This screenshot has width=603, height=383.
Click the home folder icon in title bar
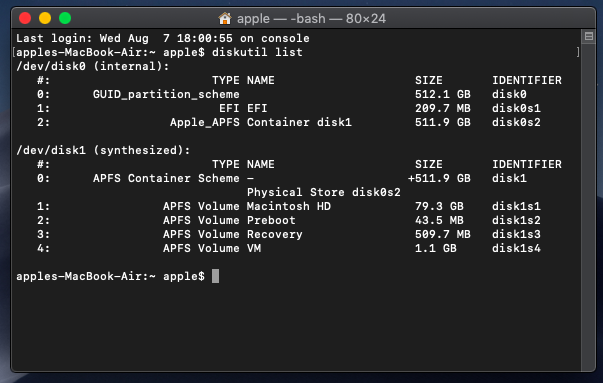tap(225, 18)
